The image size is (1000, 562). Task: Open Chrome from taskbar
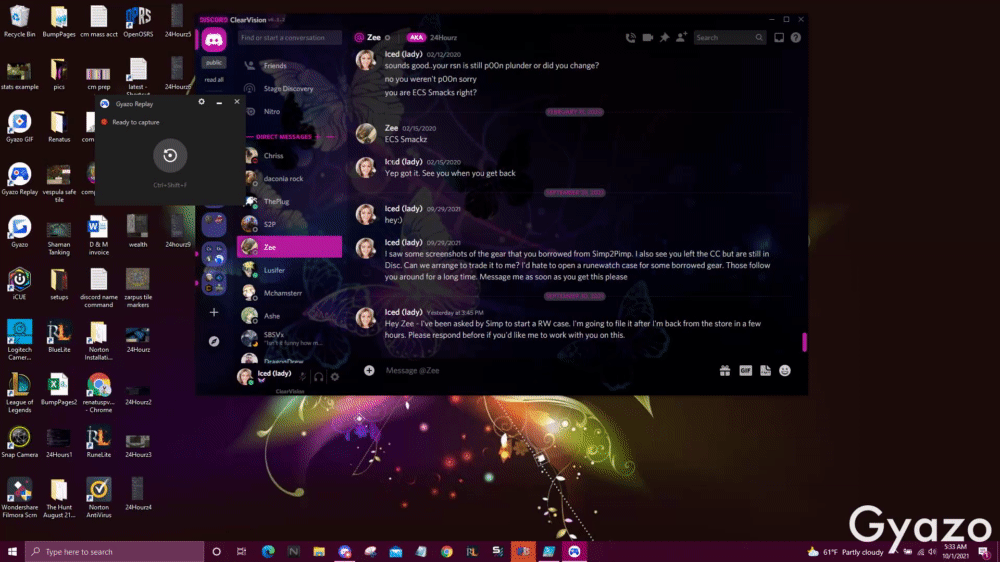pos(446,552)
